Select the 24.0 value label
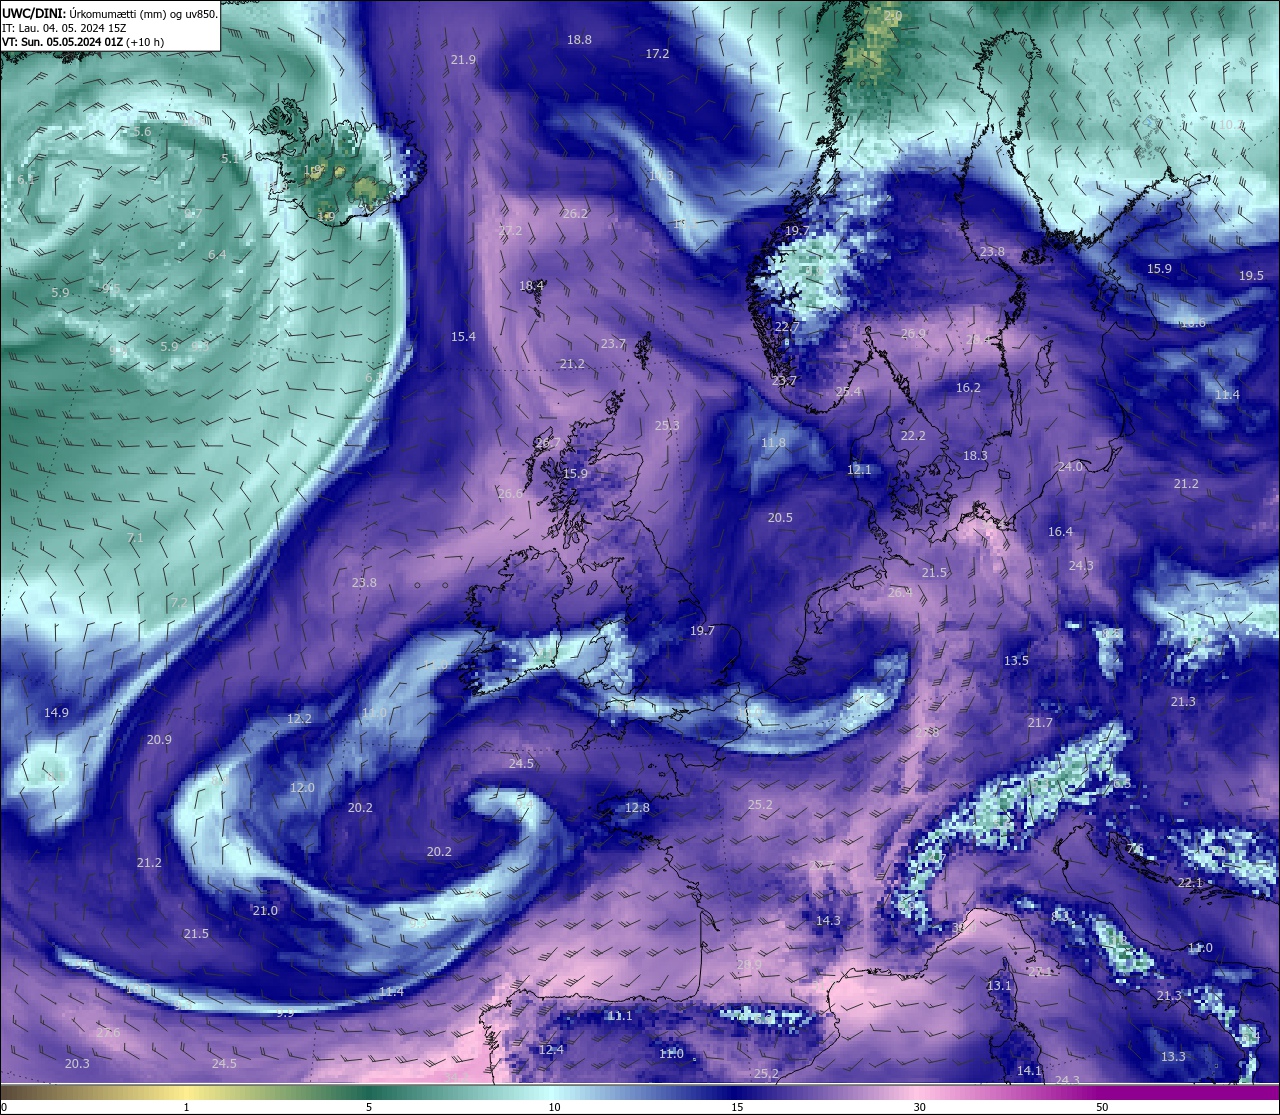 tap(1070, 467)
